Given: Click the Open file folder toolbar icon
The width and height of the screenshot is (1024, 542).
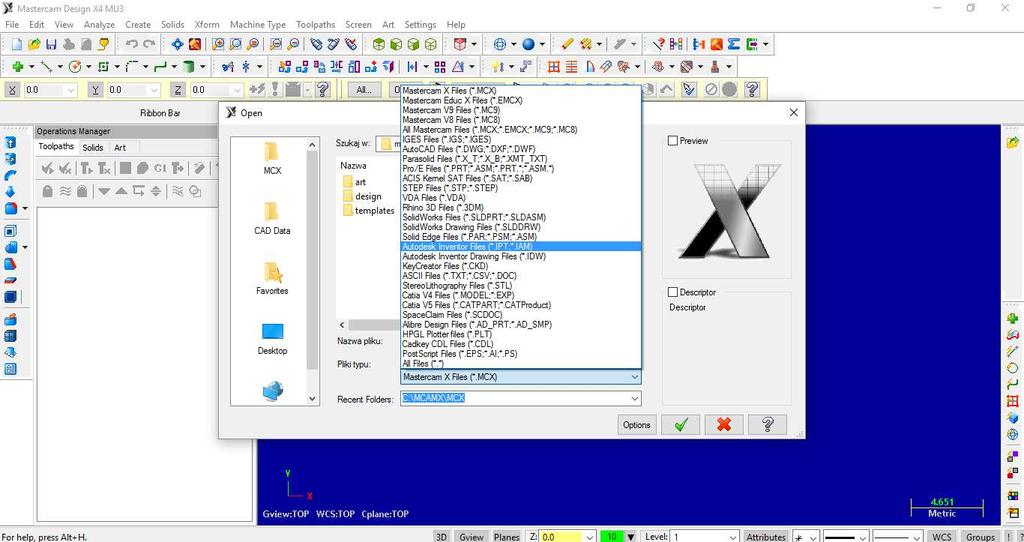Looking at the screenshot, I should (x=34, y=44).
